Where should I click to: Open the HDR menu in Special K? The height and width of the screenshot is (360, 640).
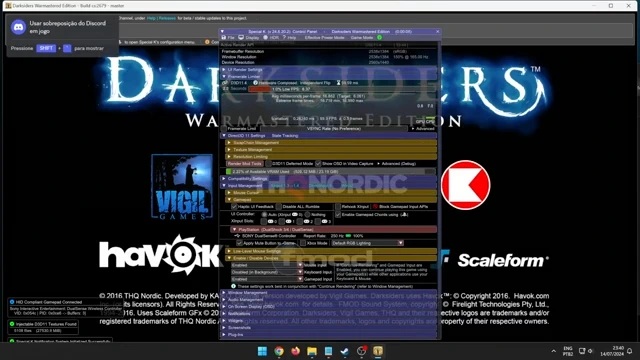271,38
